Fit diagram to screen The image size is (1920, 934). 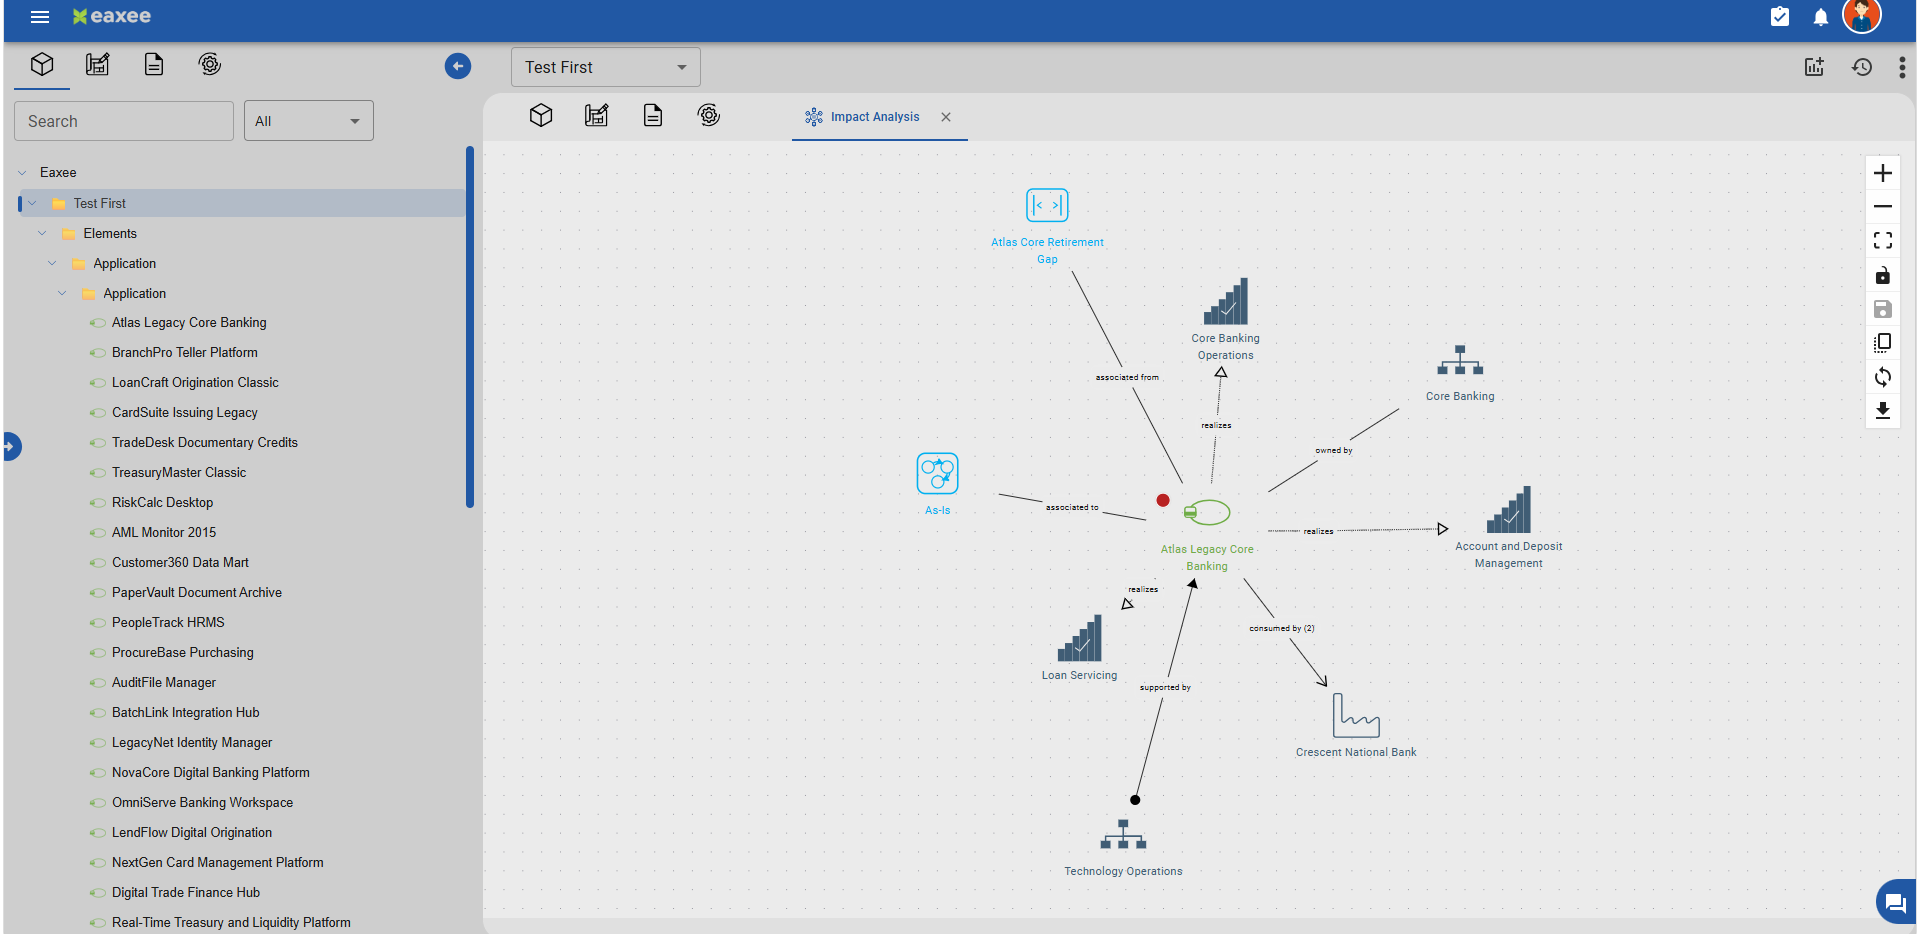[x=1883, y=241]
